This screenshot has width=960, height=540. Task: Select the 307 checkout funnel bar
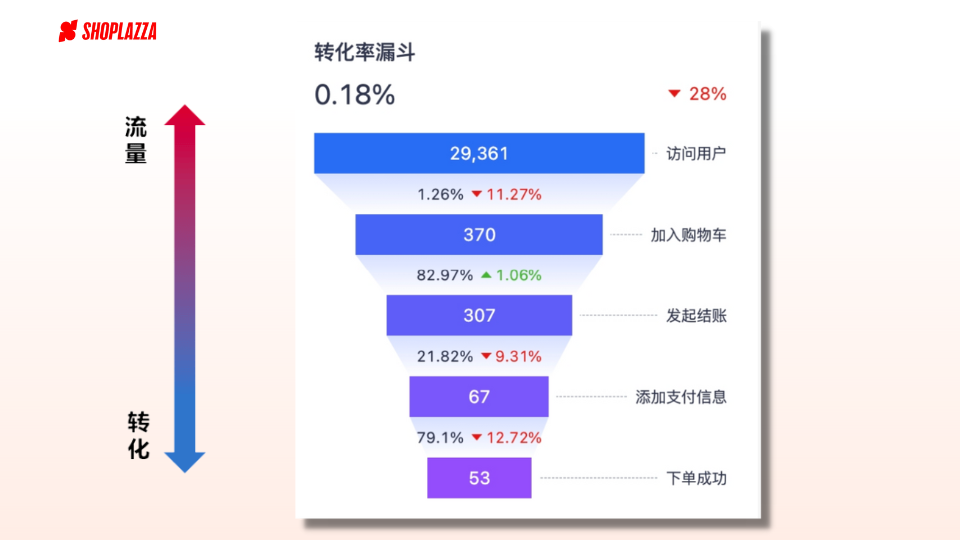click(x=479, y=315)
